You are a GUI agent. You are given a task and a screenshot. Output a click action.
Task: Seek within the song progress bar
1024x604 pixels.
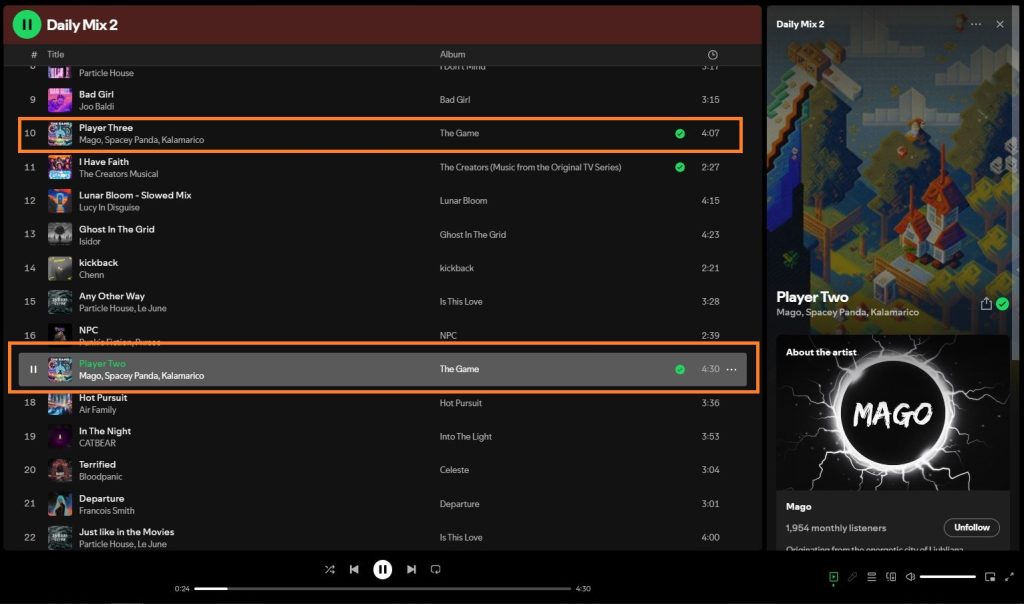click(383, 588)
